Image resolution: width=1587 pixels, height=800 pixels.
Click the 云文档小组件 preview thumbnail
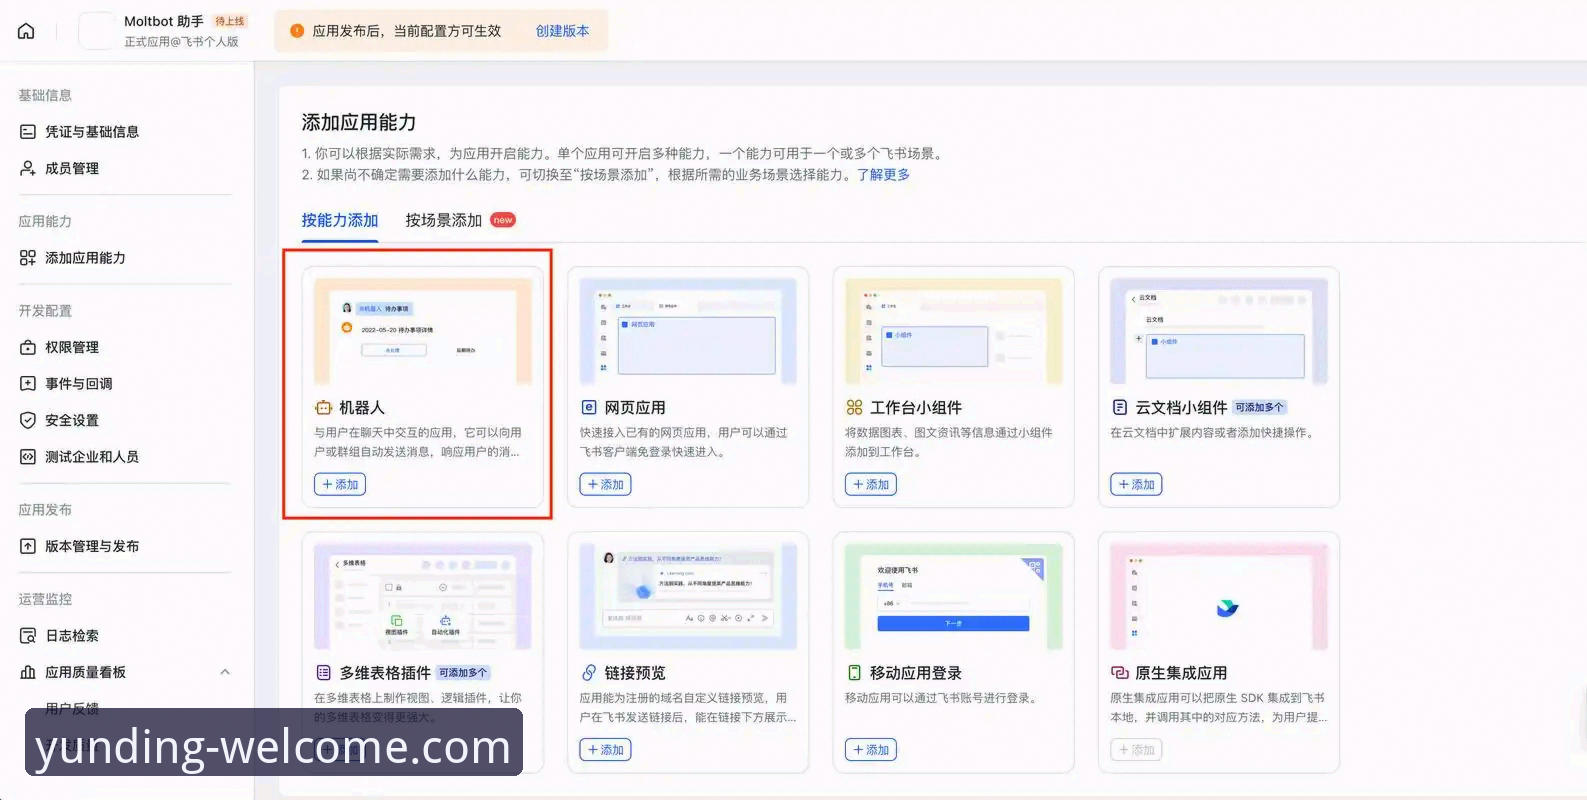[x=1219, y=332]
